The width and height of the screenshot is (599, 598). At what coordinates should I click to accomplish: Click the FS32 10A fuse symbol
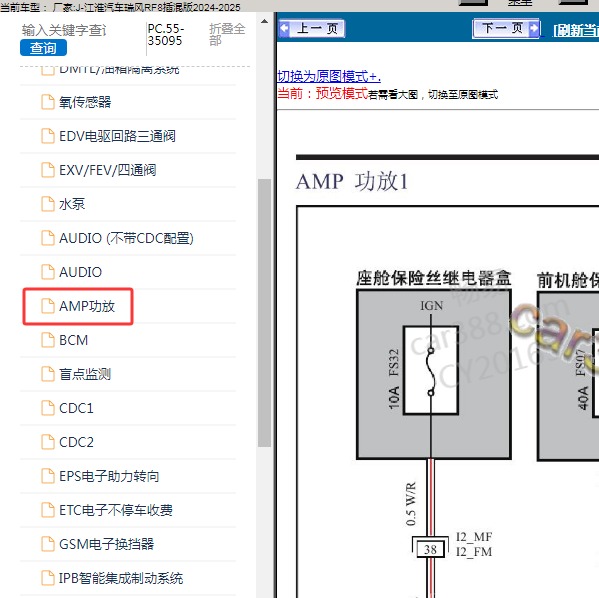point(431,370)
